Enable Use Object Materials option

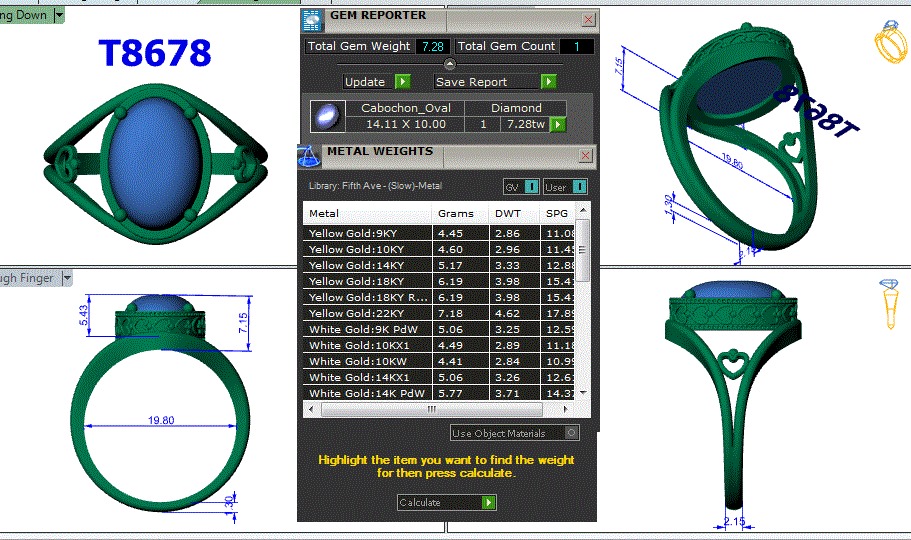[571, 433]
